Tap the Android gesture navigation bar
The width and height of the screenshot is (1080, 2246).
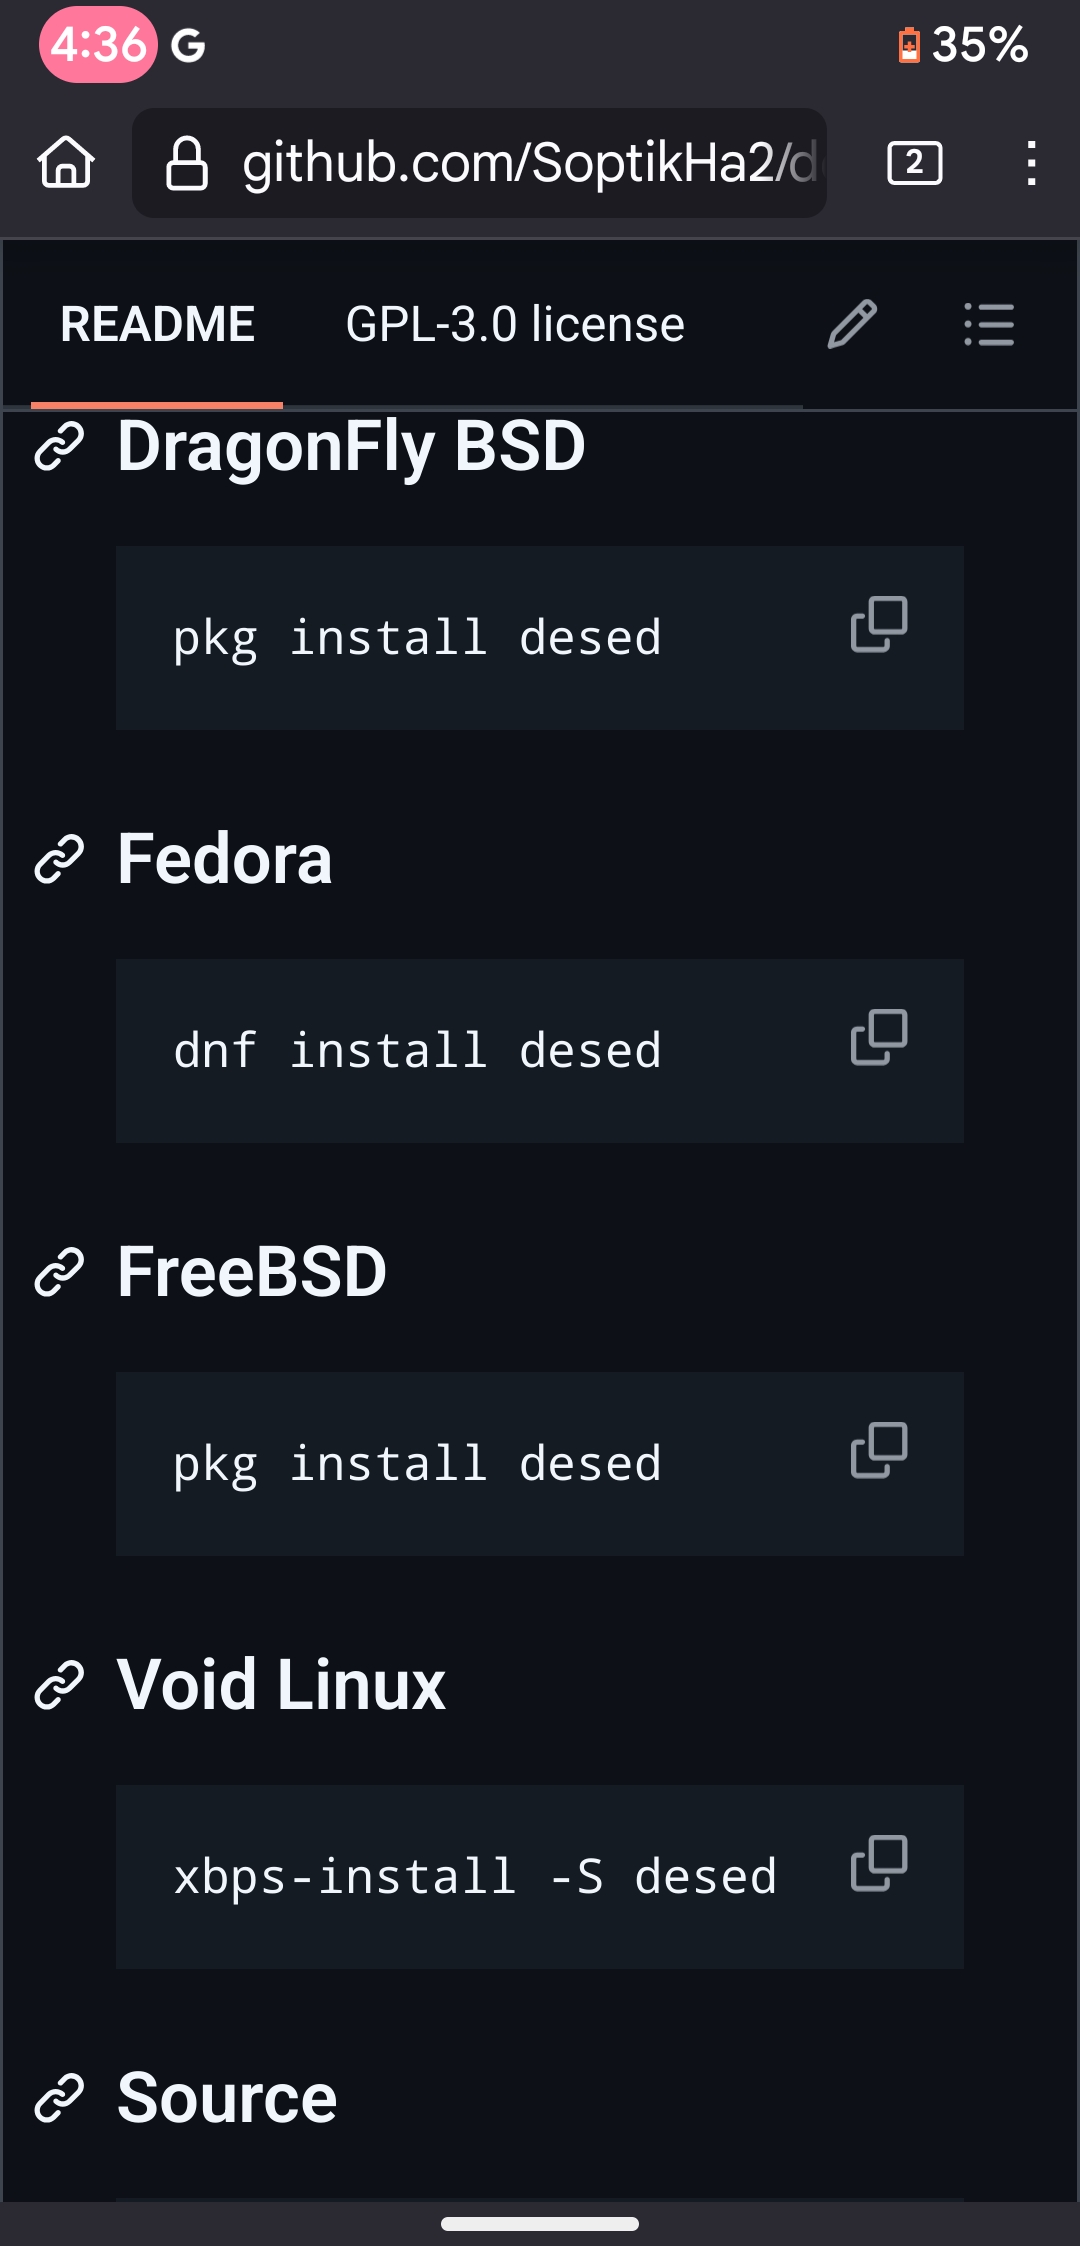[540, 2224]
